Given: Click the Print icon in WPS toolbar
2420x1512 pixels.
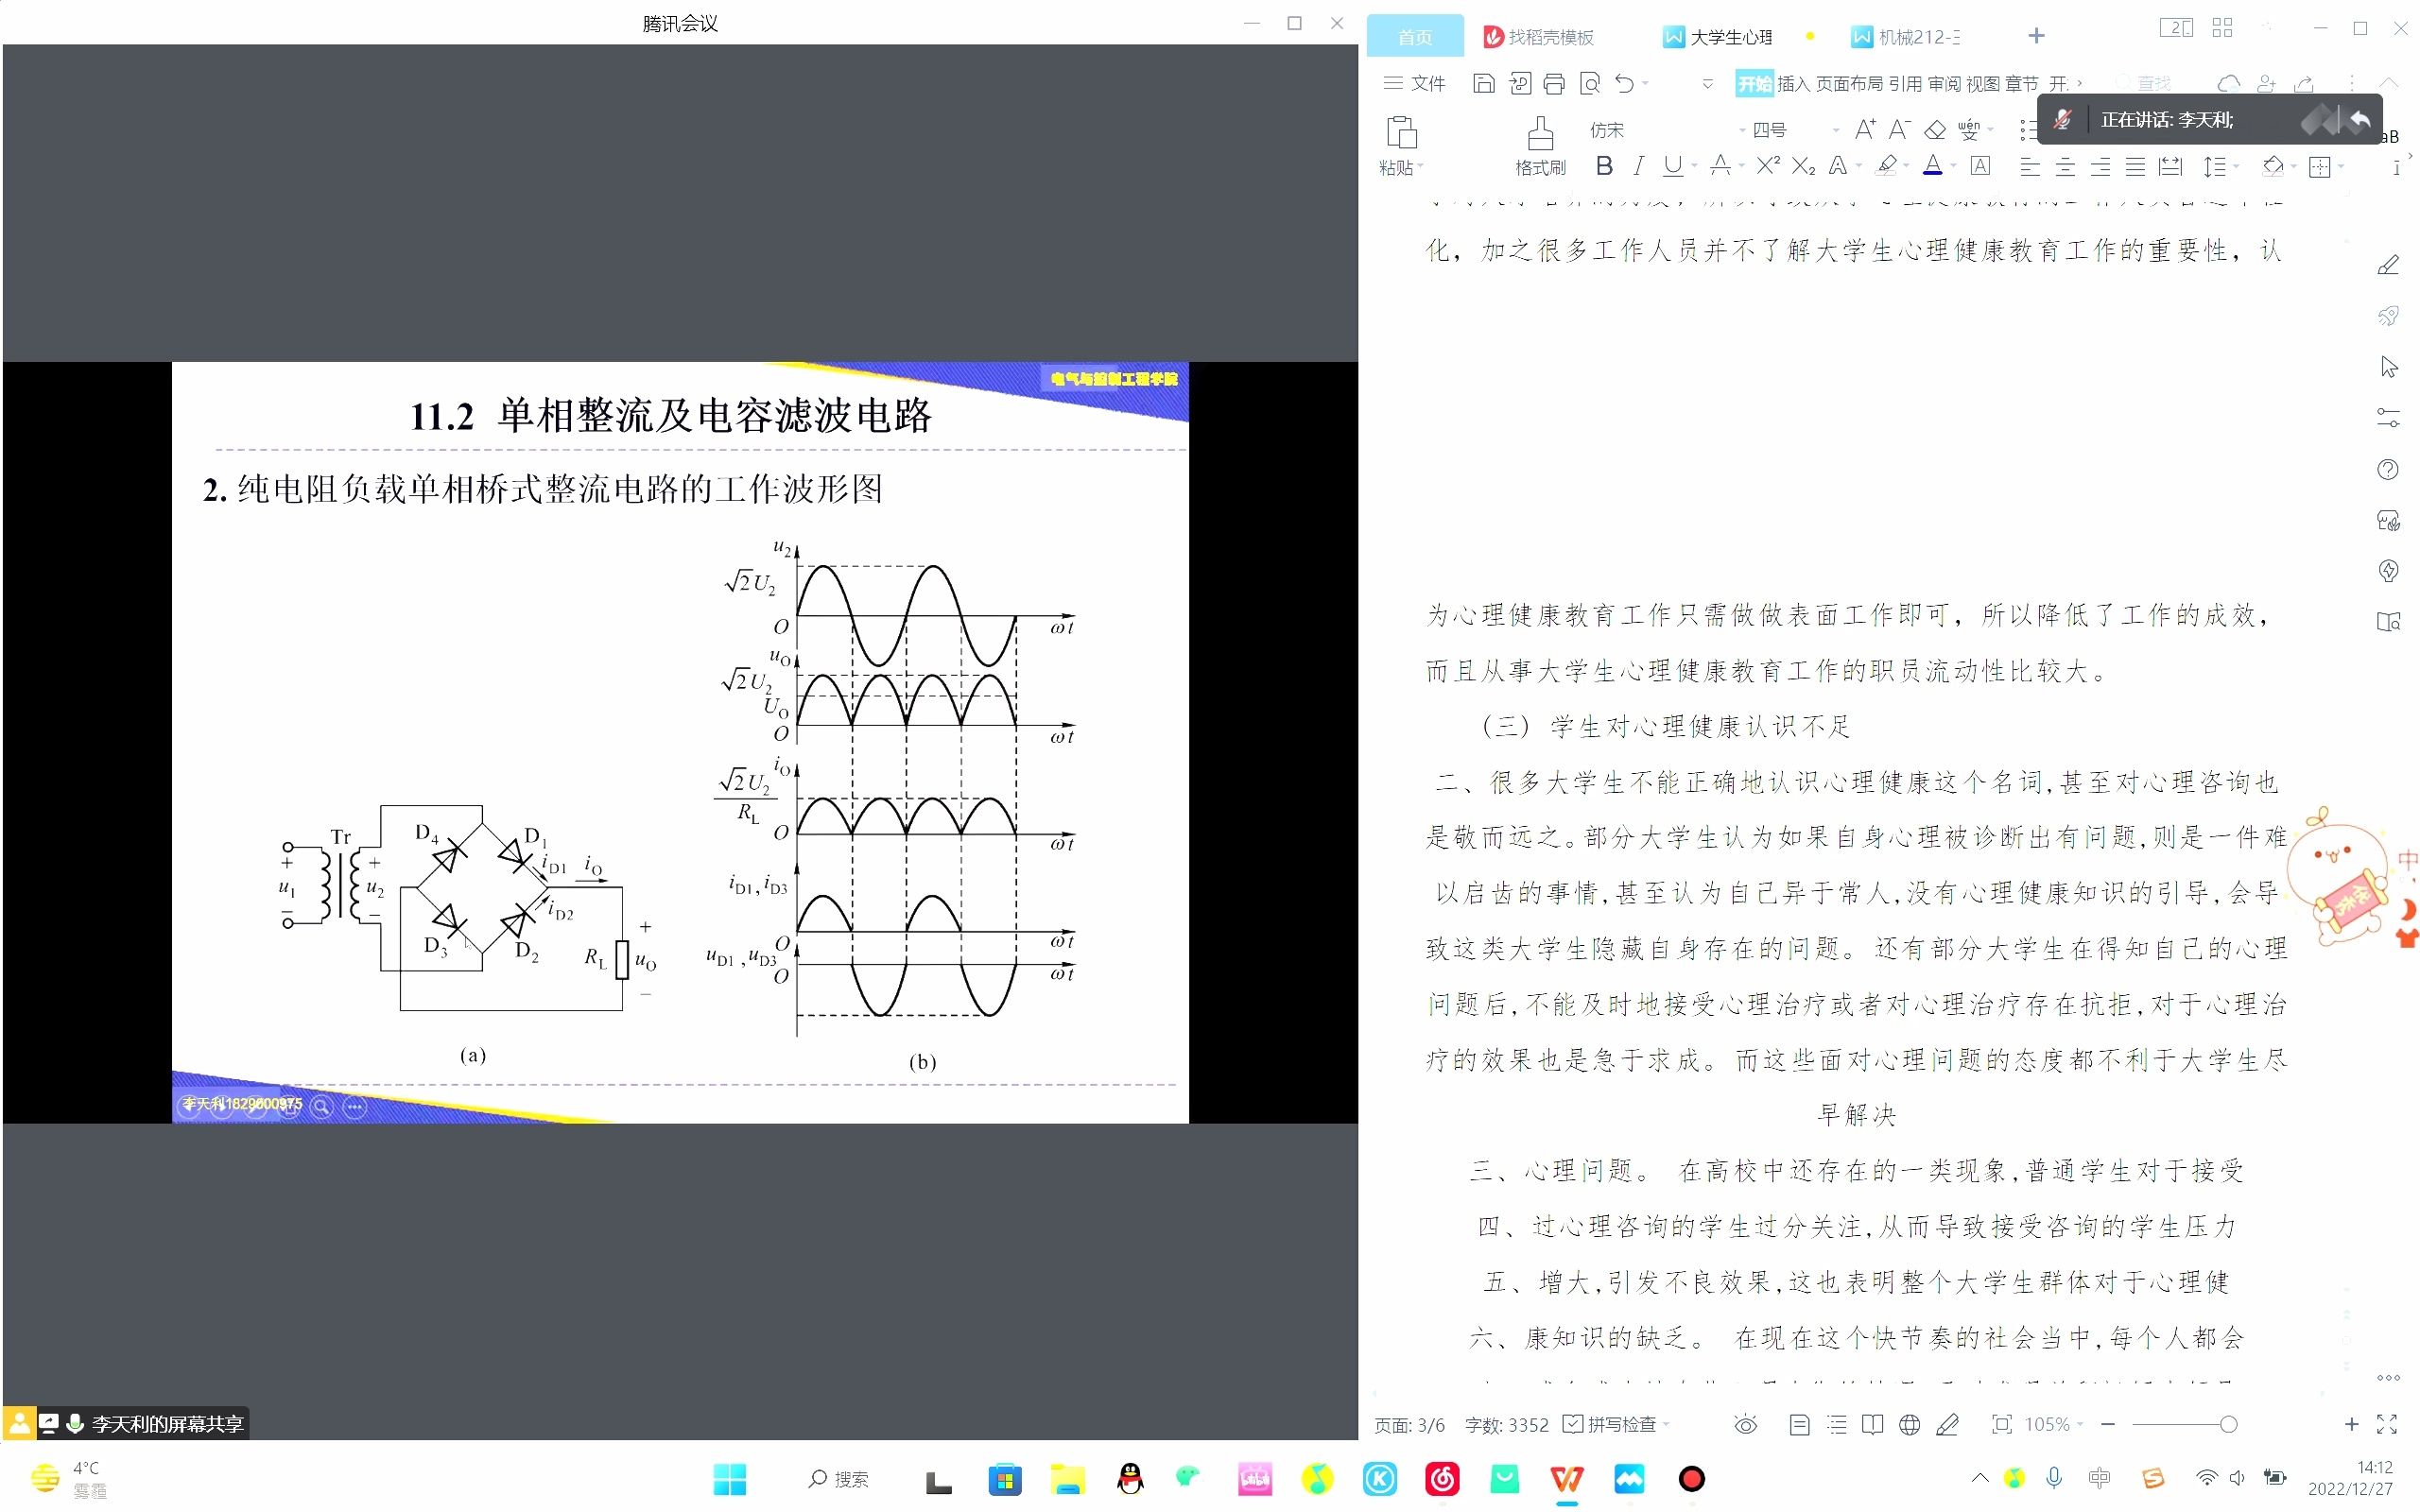Looking at the screenshot, I should point(1554,84).
